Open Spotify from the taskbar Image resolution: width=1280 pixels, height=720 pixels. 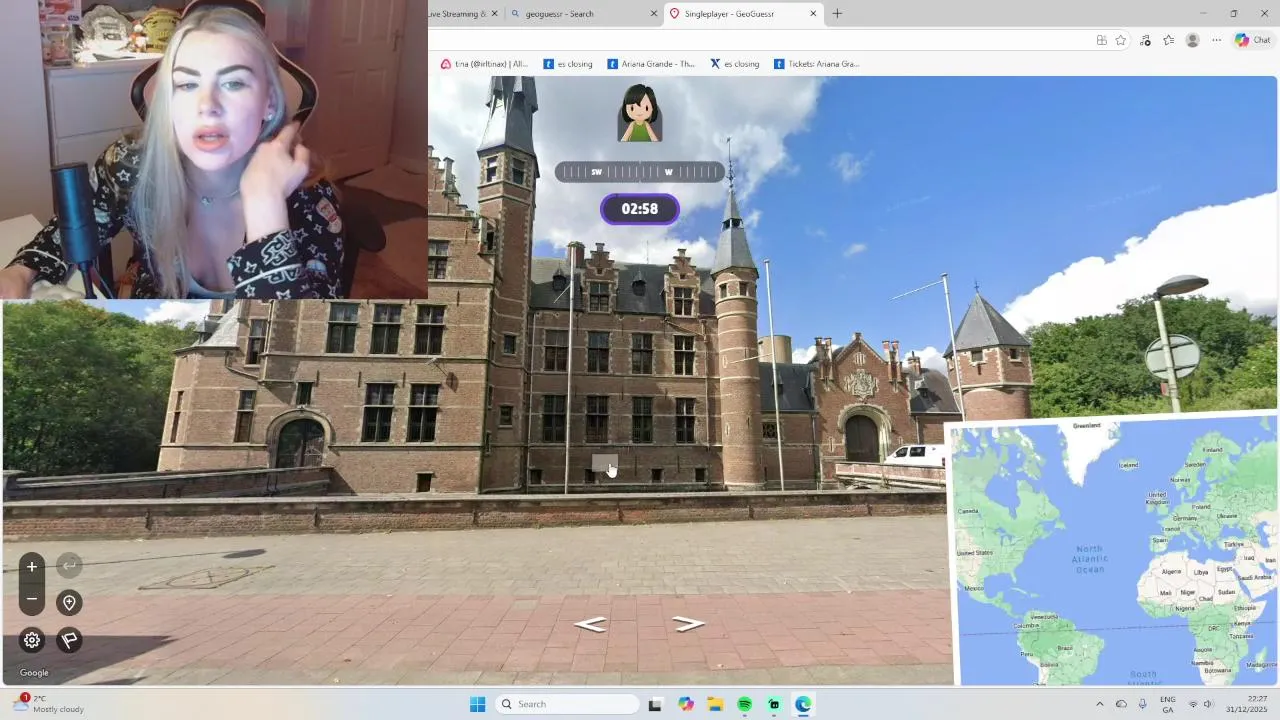[744, 704]
